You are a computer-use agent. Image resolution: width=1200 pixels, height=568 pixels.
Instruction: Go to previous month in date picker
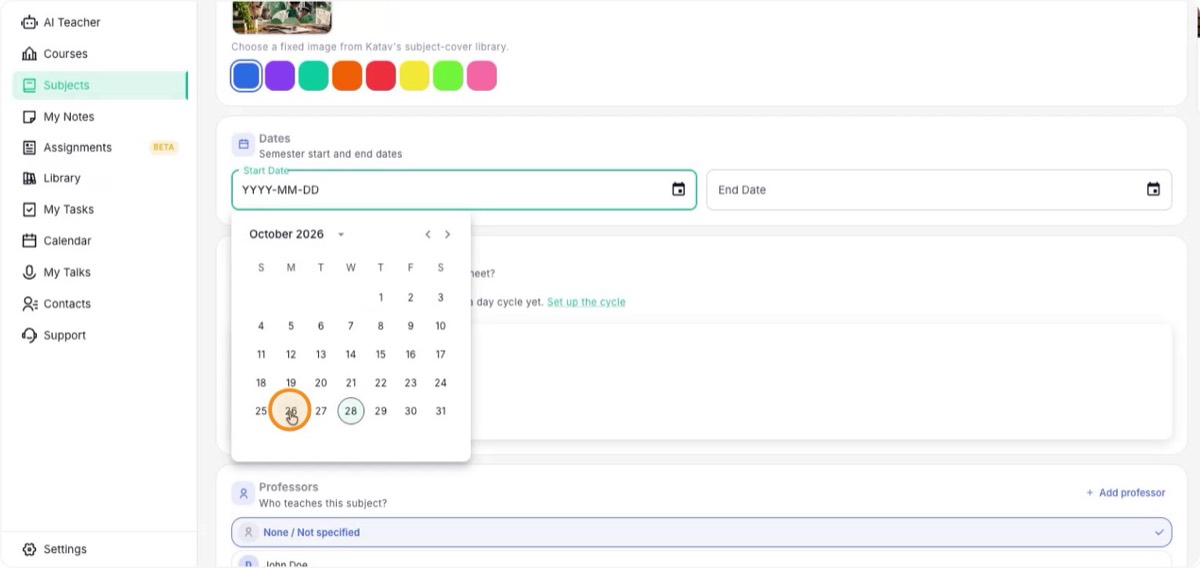[x=428, y=234]
